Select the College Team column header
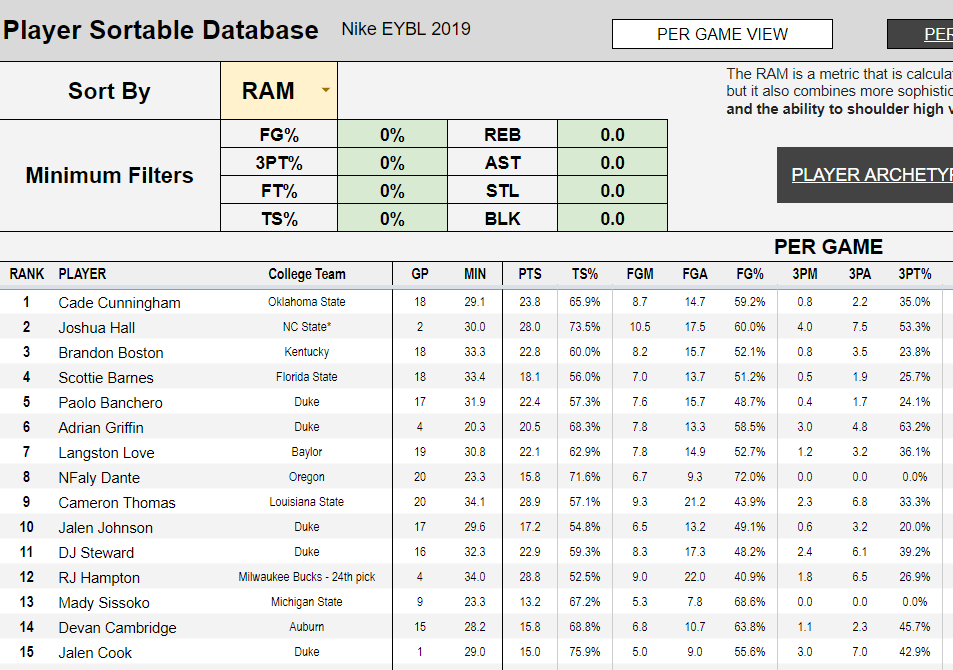This screenshot has height=670, width=953. tap(306, 274)
